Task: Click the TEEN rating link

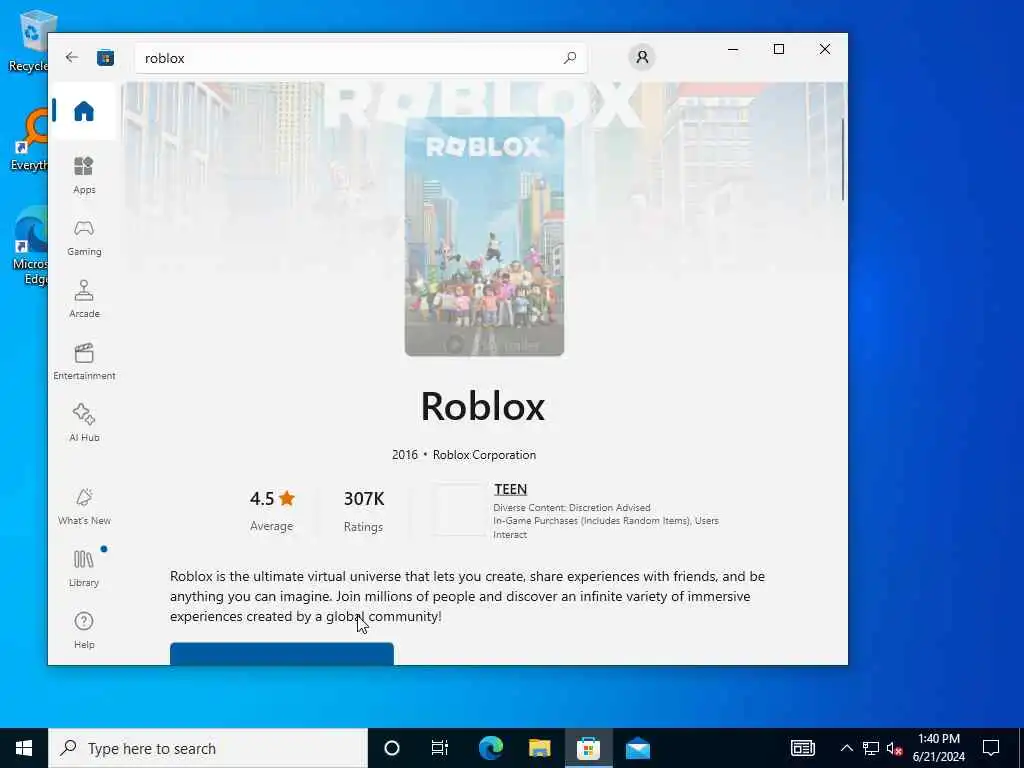Action: tap(510, 489)
